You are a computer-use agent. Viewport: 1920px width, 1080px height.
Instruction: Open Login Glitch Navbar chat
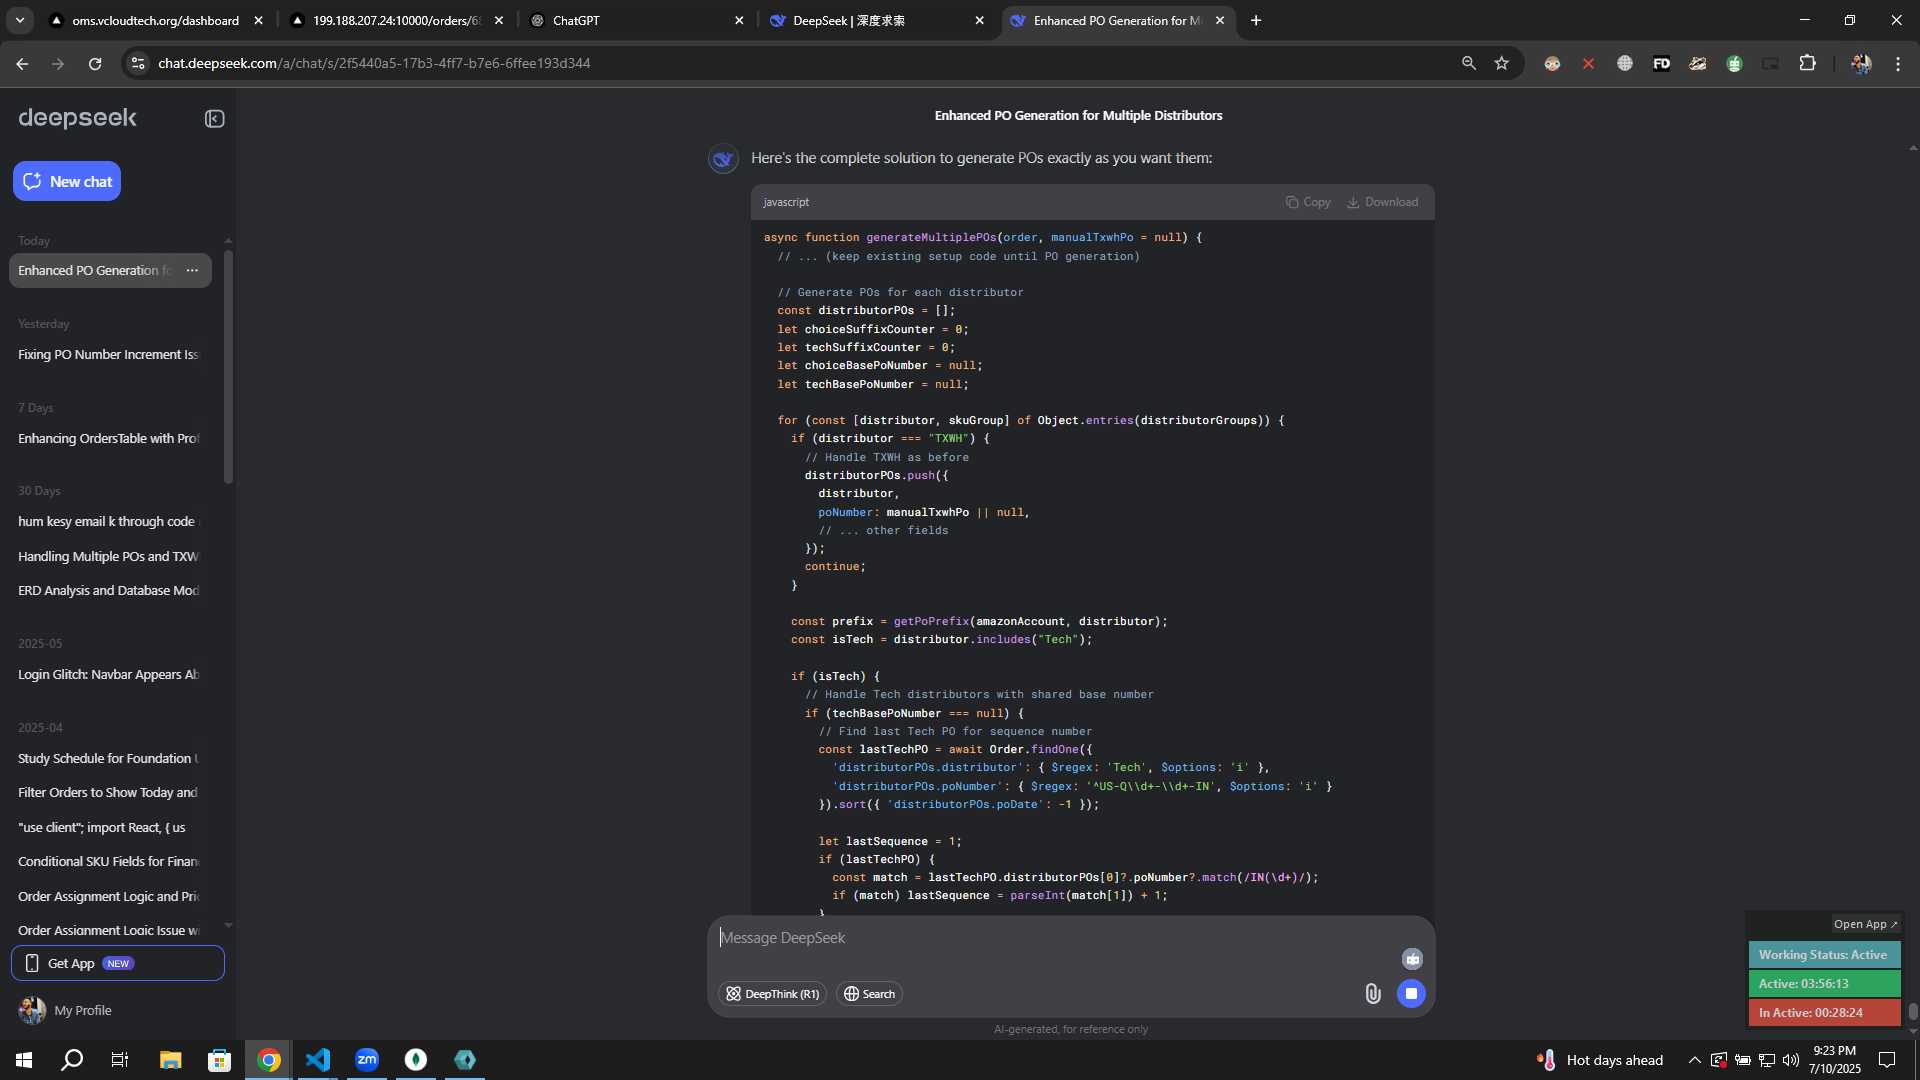tap(108, 674)
